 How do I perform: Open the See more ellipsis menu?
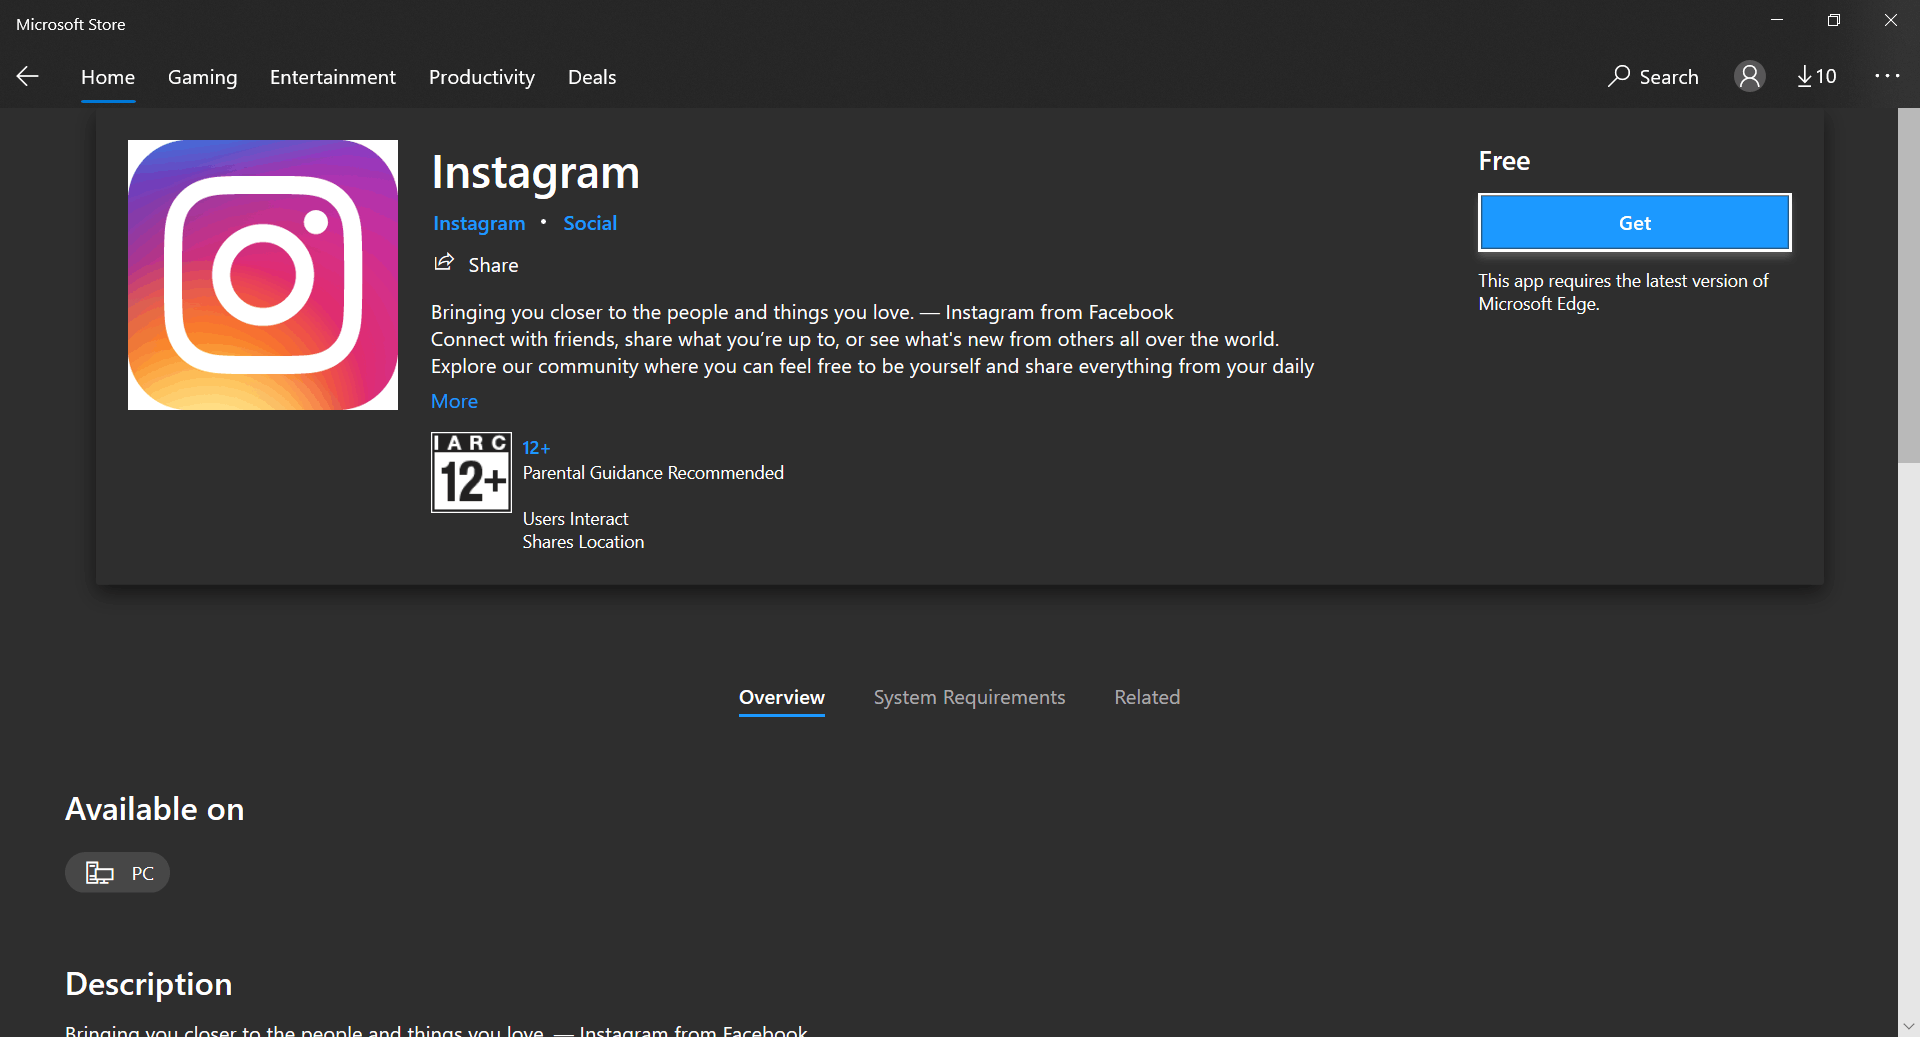click(x=1887, y=76)
